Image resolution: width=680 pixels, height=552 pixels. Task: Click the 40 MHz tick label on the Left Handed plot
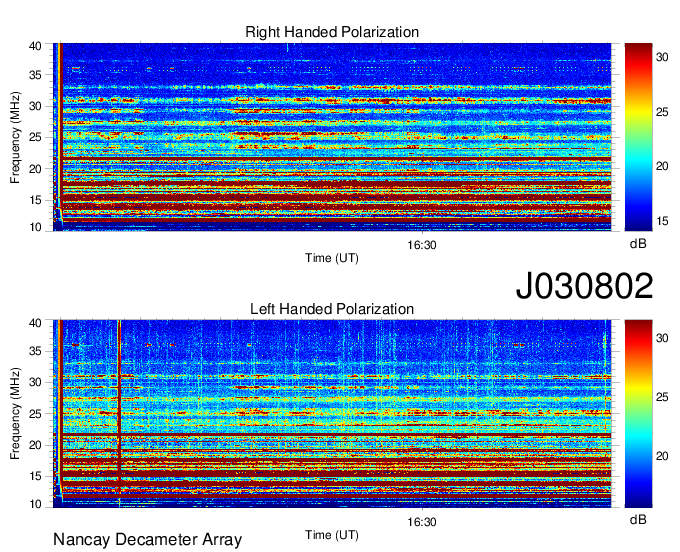click(35, 323)
